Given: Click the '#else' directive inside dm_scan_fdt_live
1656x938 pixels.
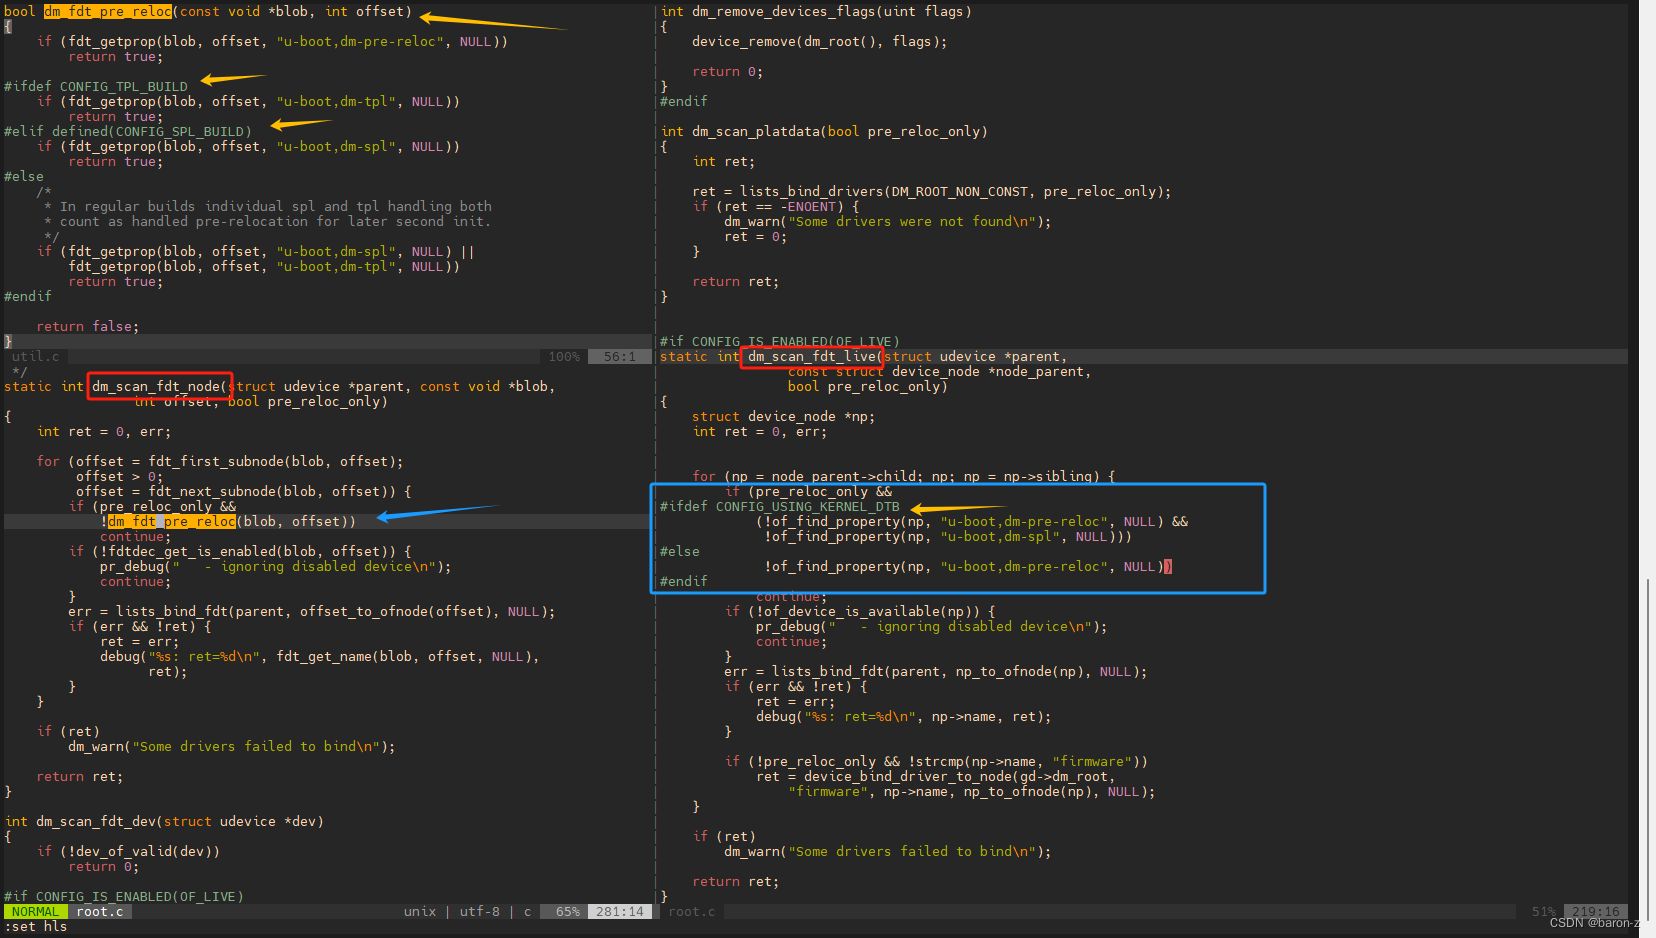Looking at the screenshot, I should [x=680, y=551].
